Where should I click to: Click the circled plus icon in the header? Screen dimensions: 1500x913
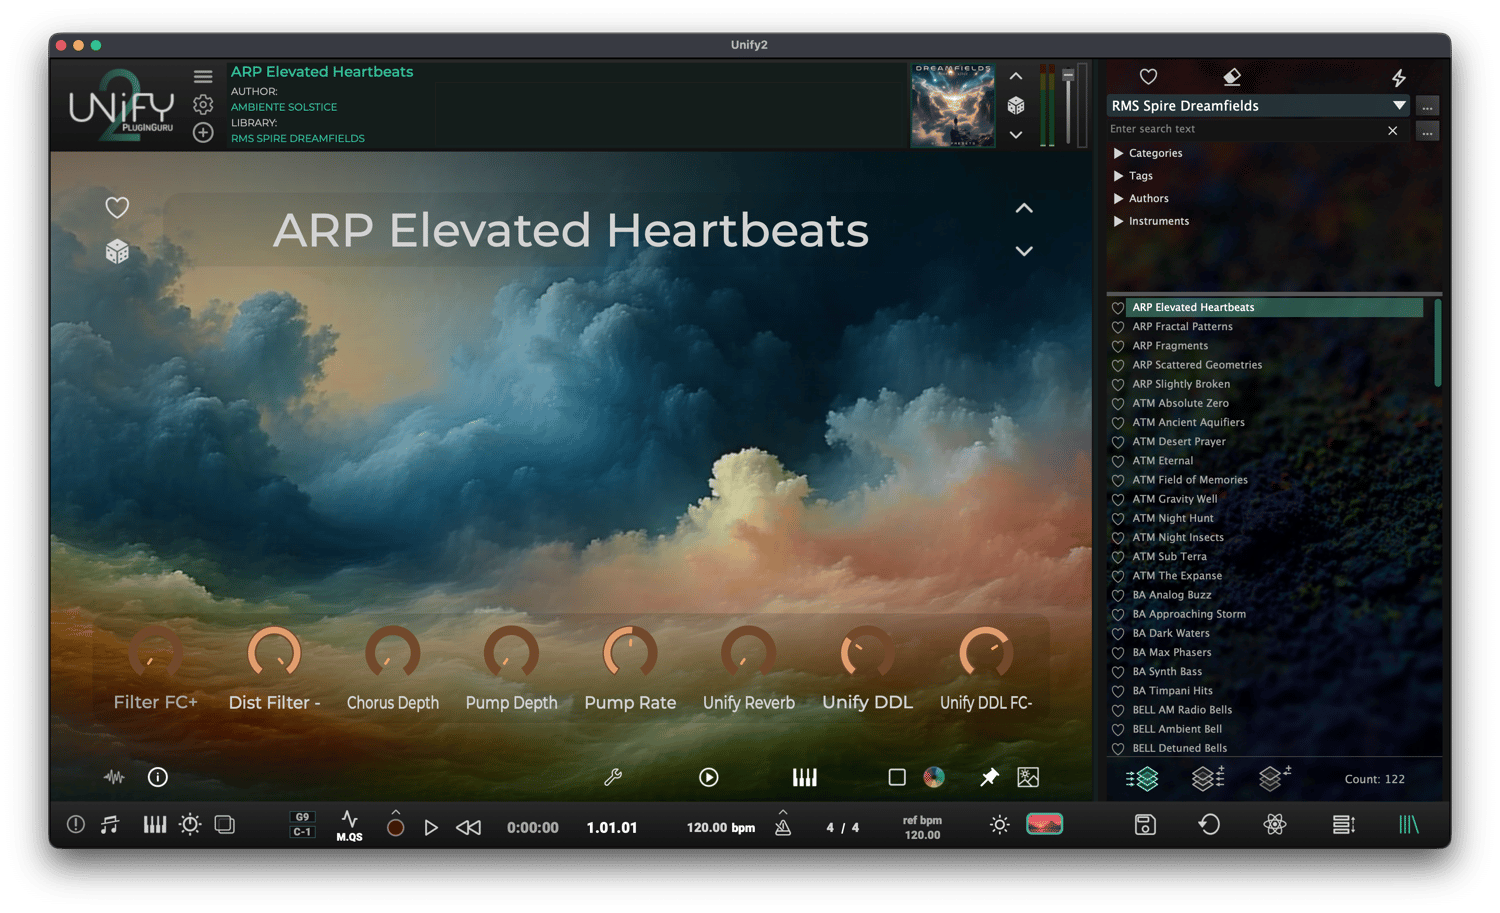(x=203, y=132)
